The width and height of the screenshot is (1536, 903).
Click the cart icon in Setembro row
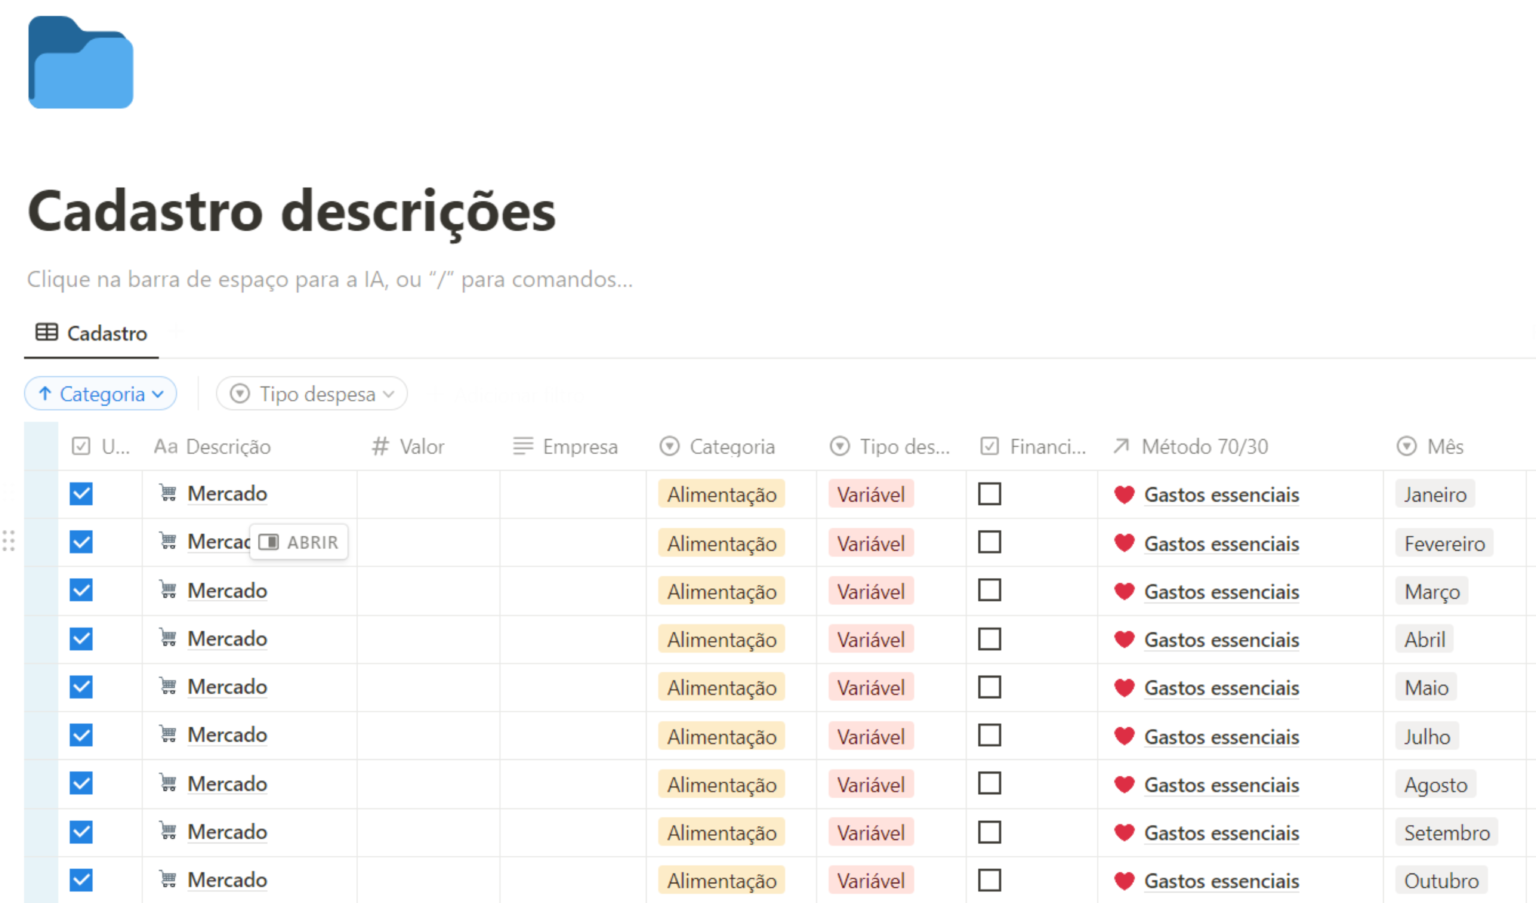168,831
